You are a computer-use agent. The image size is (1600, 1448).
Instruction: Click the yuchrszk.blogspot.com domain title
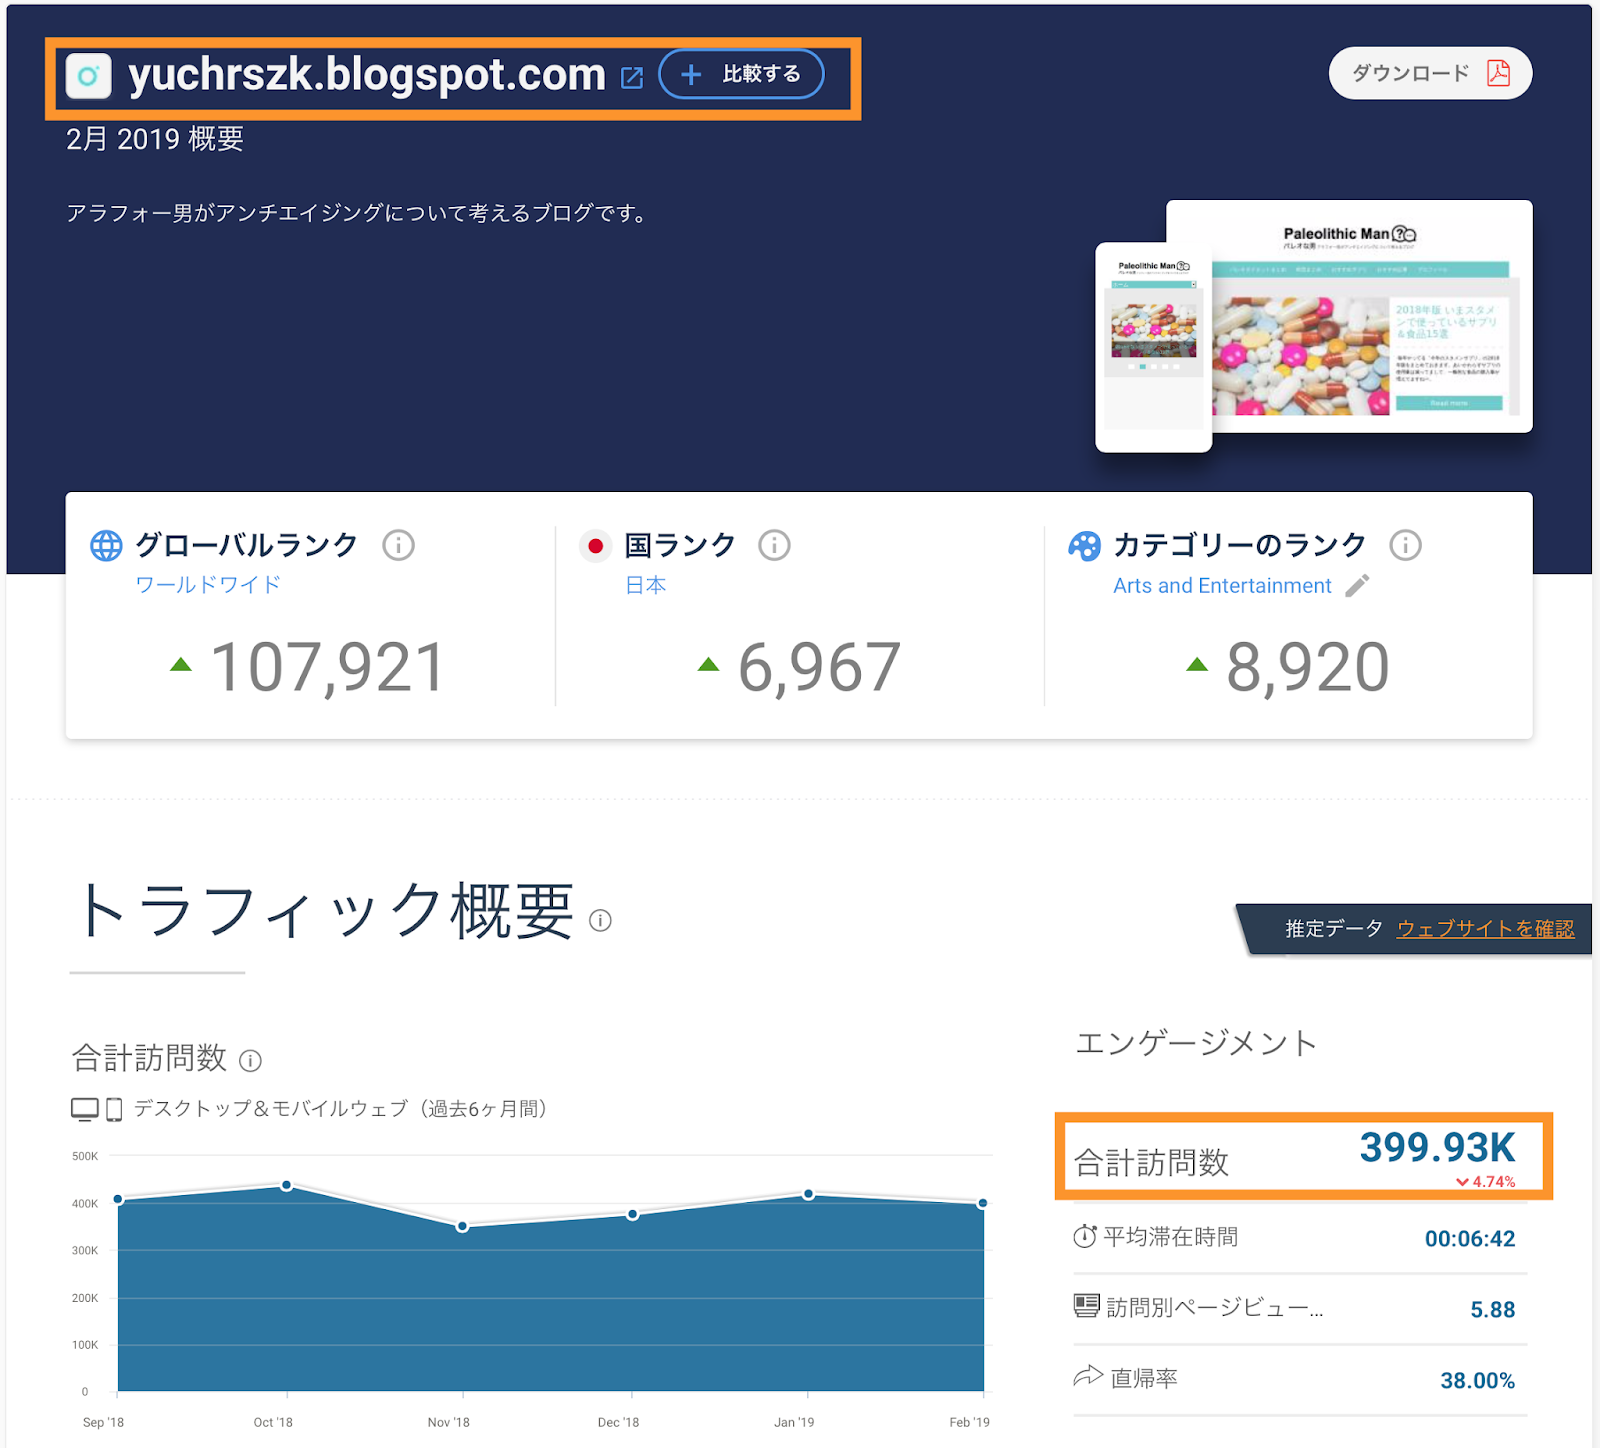click(x=367, y=74)
